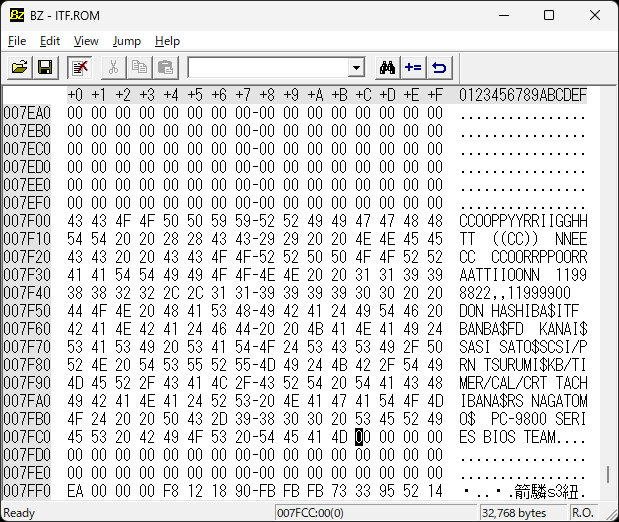Click the +F column header
The height and width of the screenshot is (522, 619).
pos(435,95)
